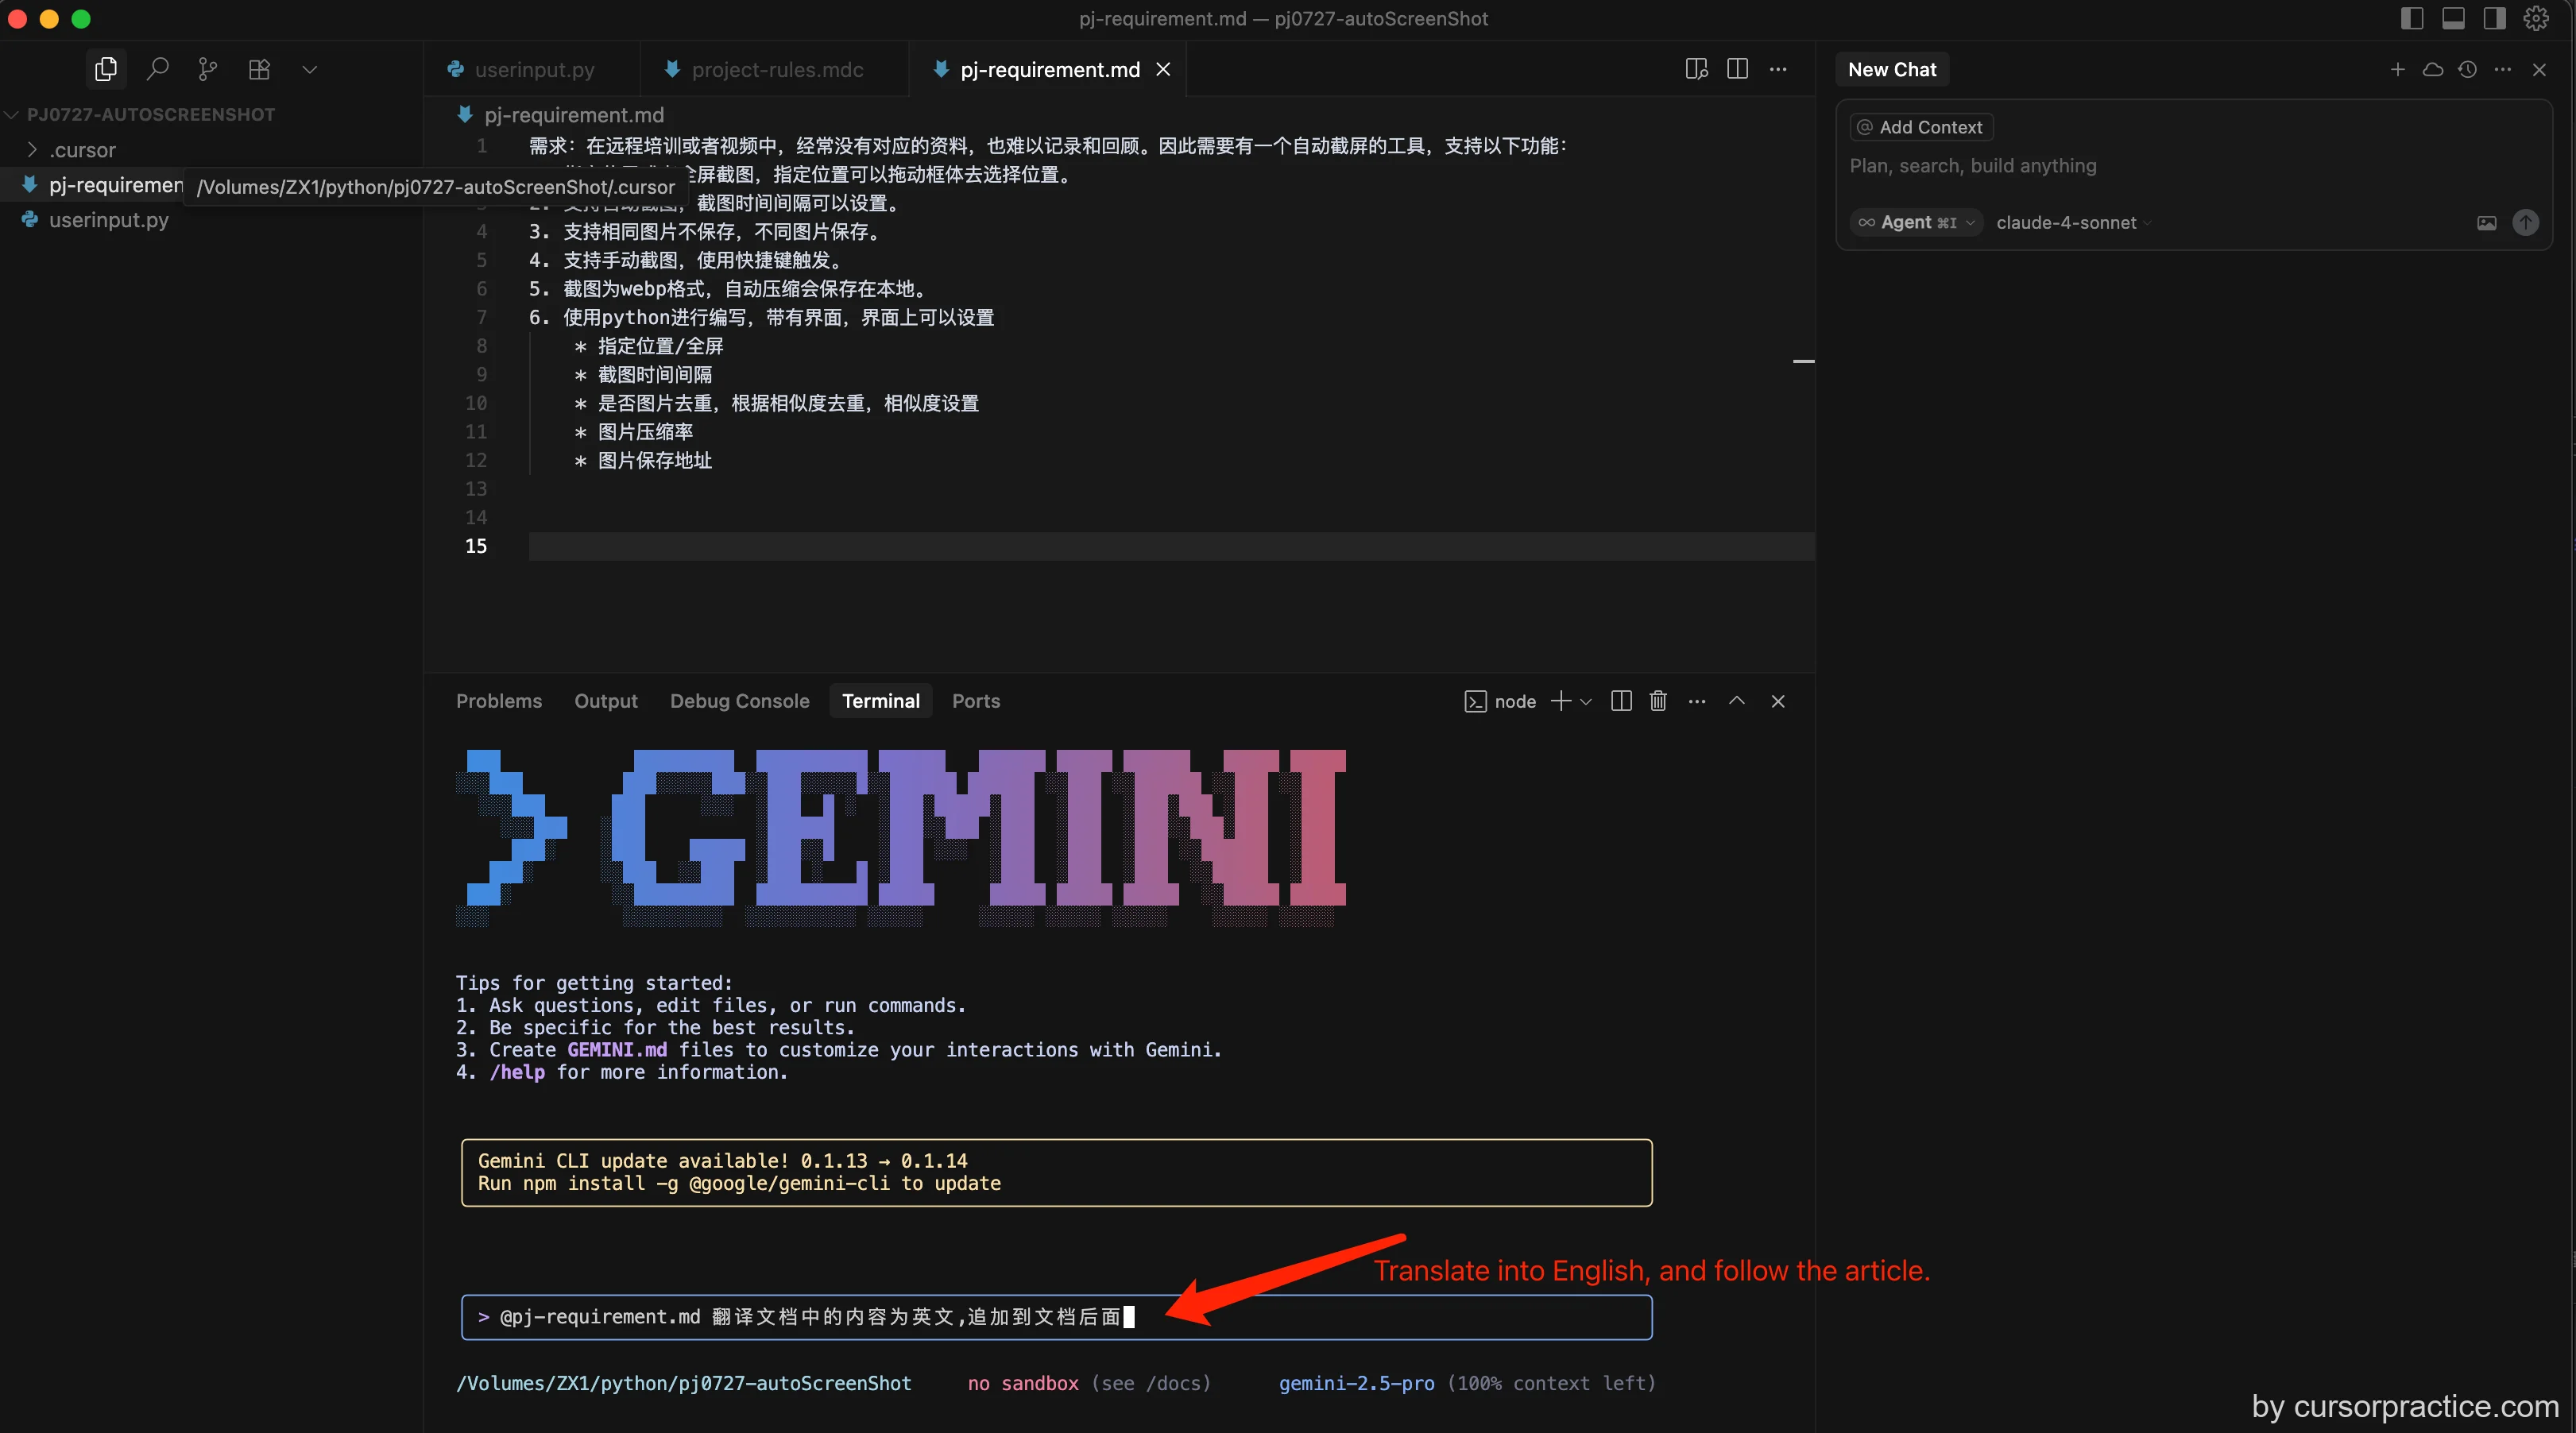Show chat history clock icon

(x=2468, y=69)
